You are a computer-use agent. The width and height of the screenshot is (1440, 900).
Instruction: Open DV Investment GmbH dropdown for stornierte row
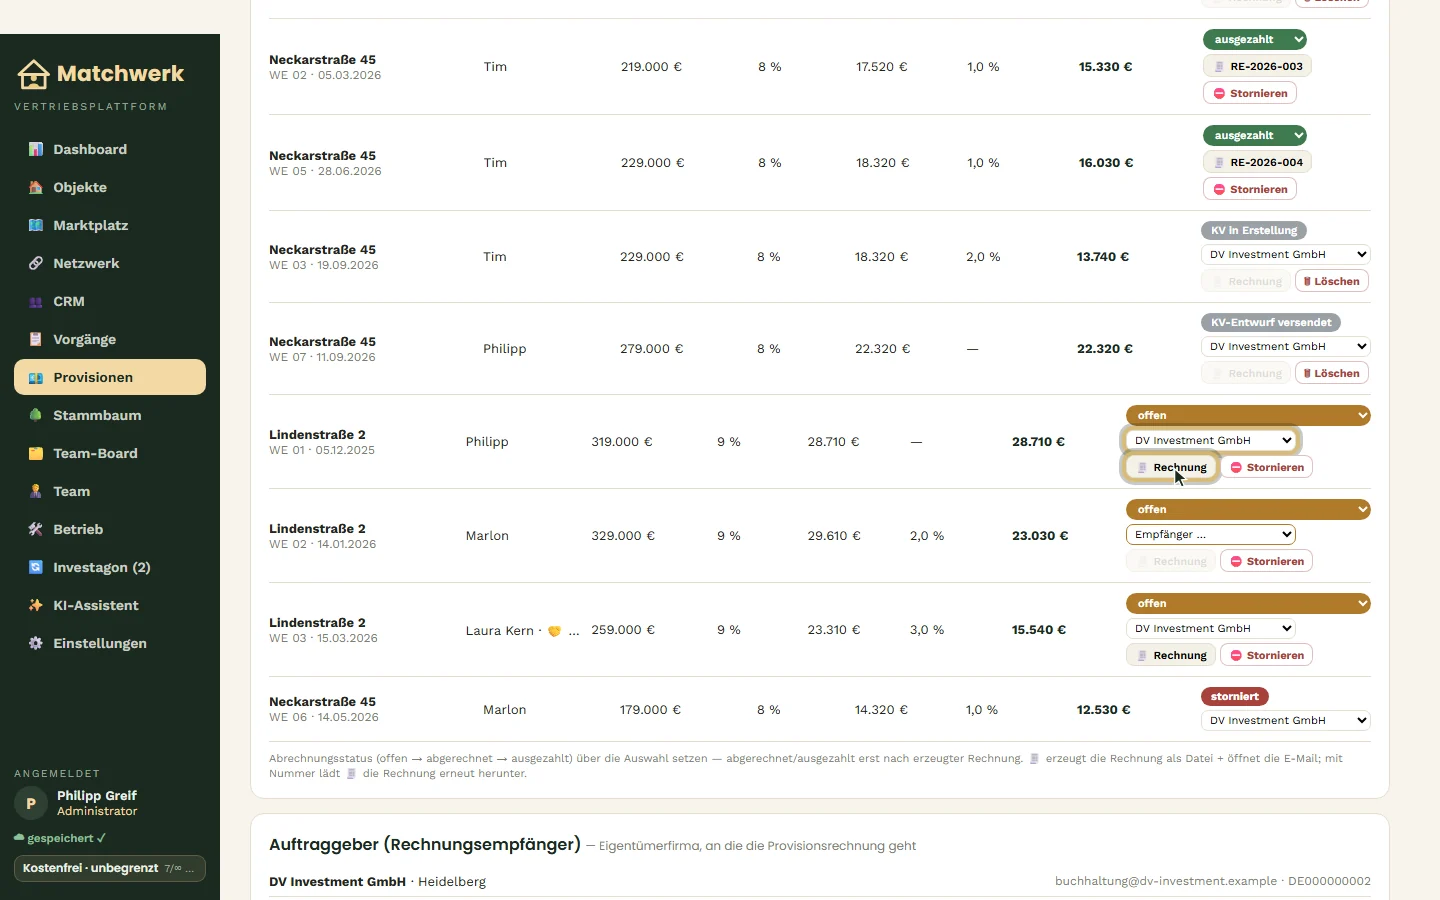coord(1285,720)
